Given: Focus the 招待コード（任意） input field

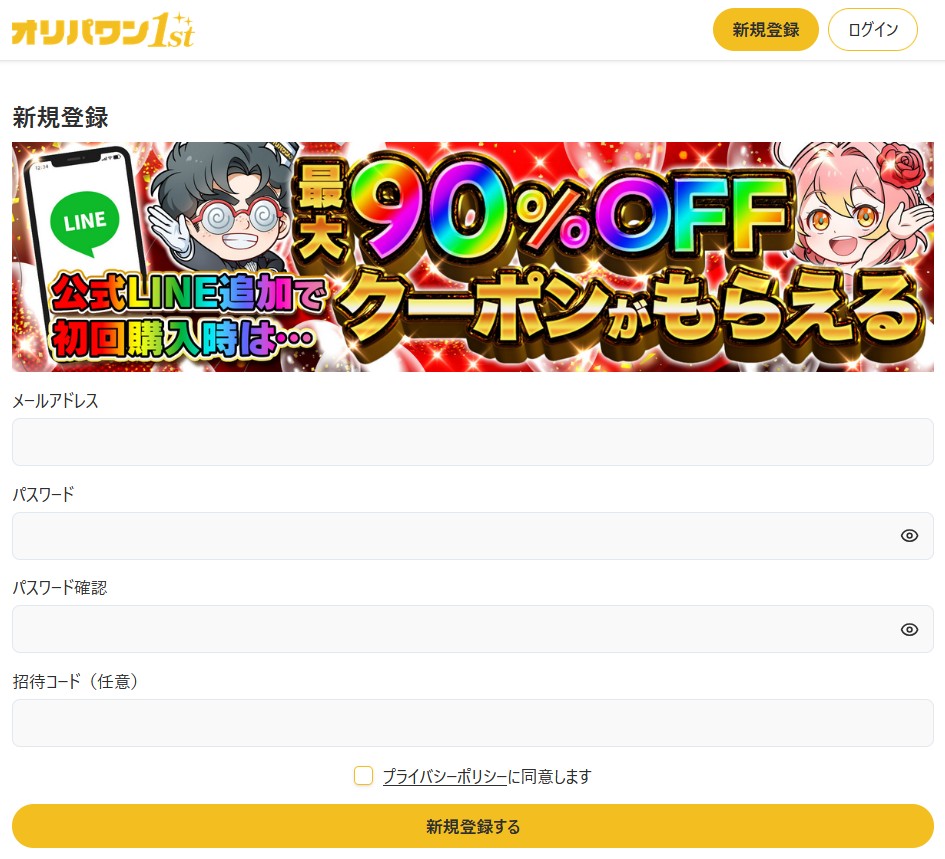Looking at the screenshot, I should pyautogui.click(x=472, y=723).
